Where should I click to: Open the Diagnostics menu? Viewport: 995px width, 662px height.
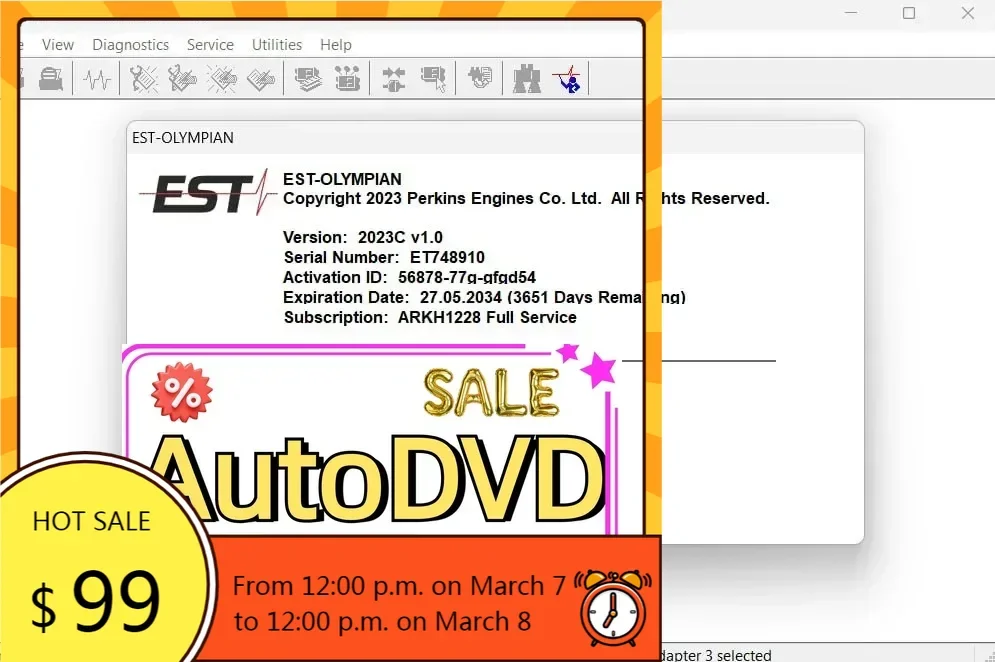click(130, 45)
